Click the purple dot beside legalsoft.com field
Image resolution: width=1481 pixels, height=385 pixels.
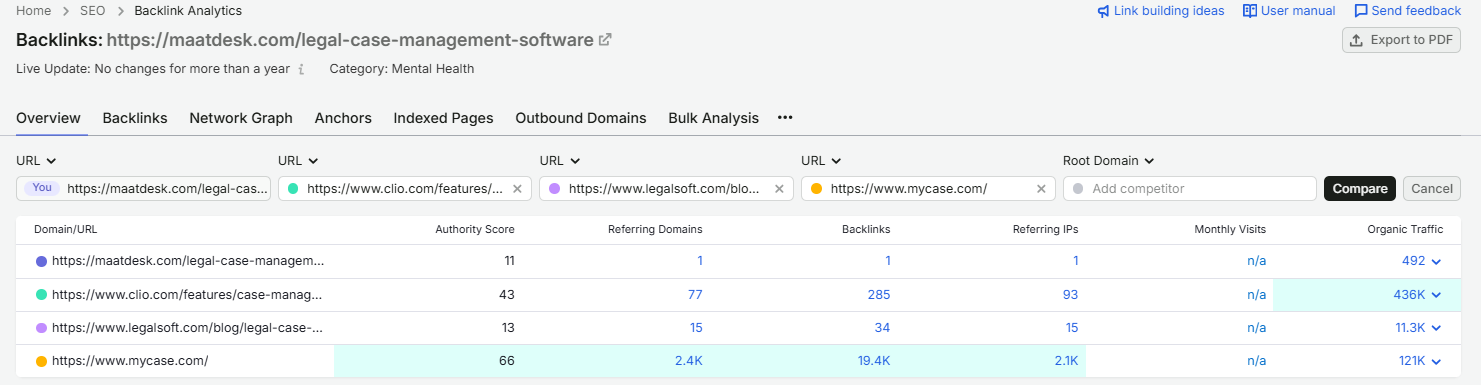(554, 189)
